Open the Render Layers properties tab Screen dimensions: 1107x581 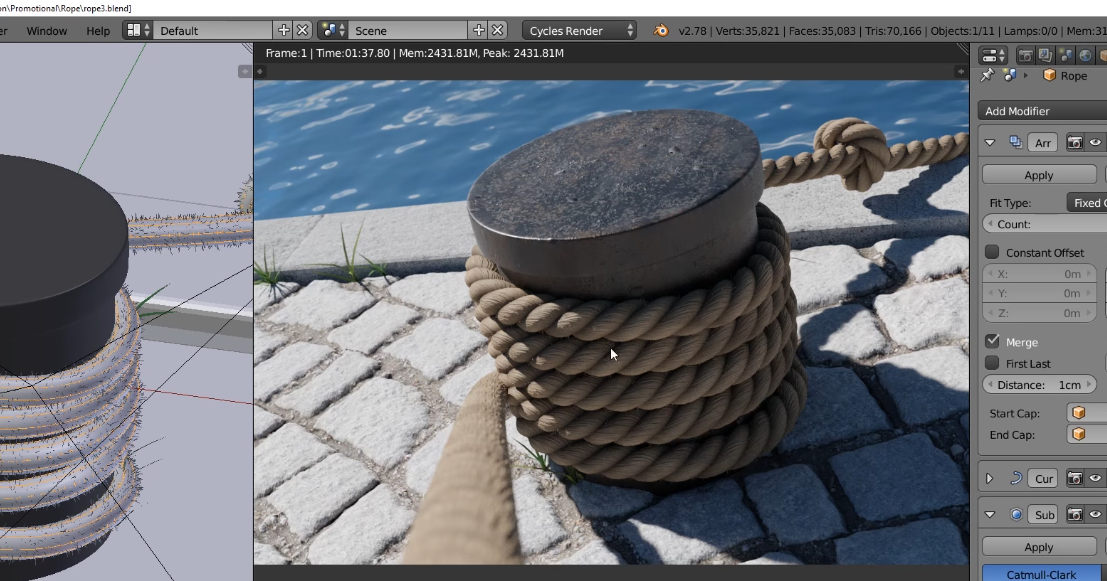coord(1043,55)
